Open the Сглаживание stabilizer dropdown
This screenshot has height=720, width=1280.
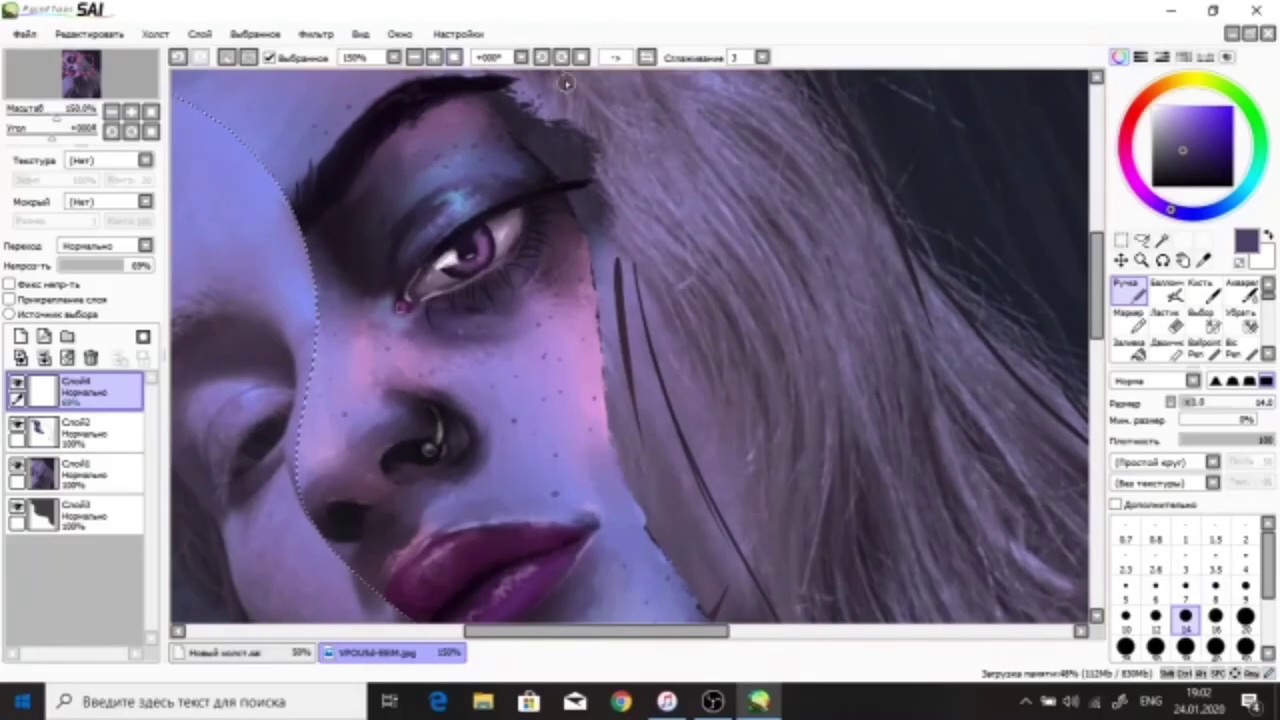[762, 57]
